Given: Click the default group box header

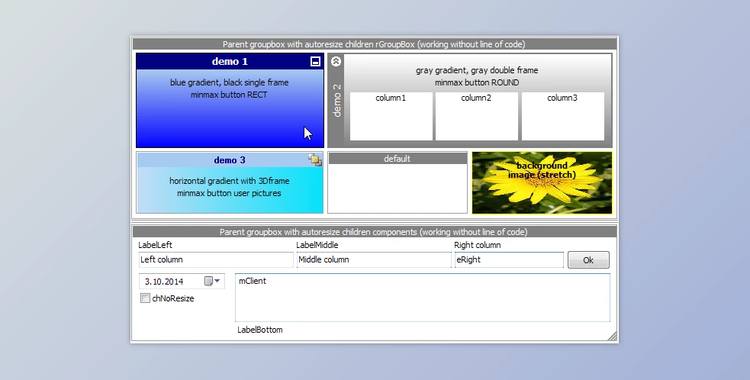Looking at the screenshot, I should 397,158.
